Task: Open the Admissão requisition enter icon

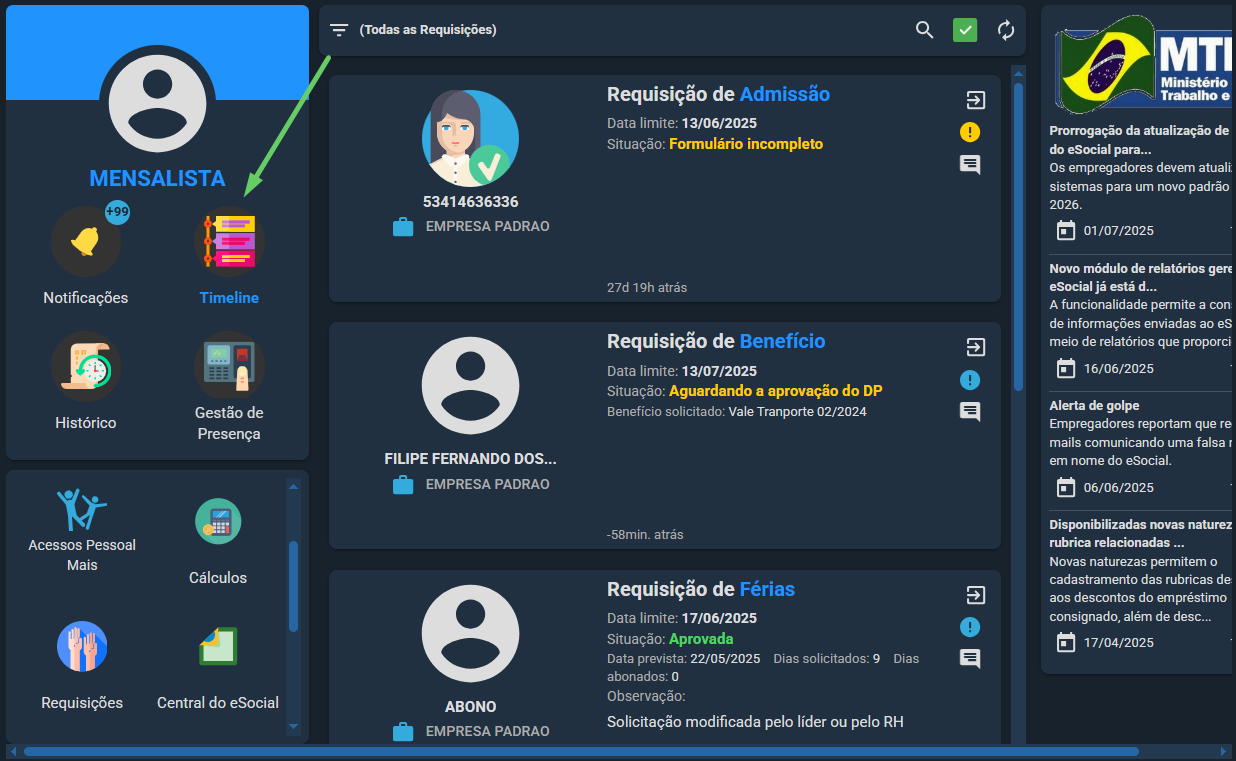Action: click(x=975, y=100)
